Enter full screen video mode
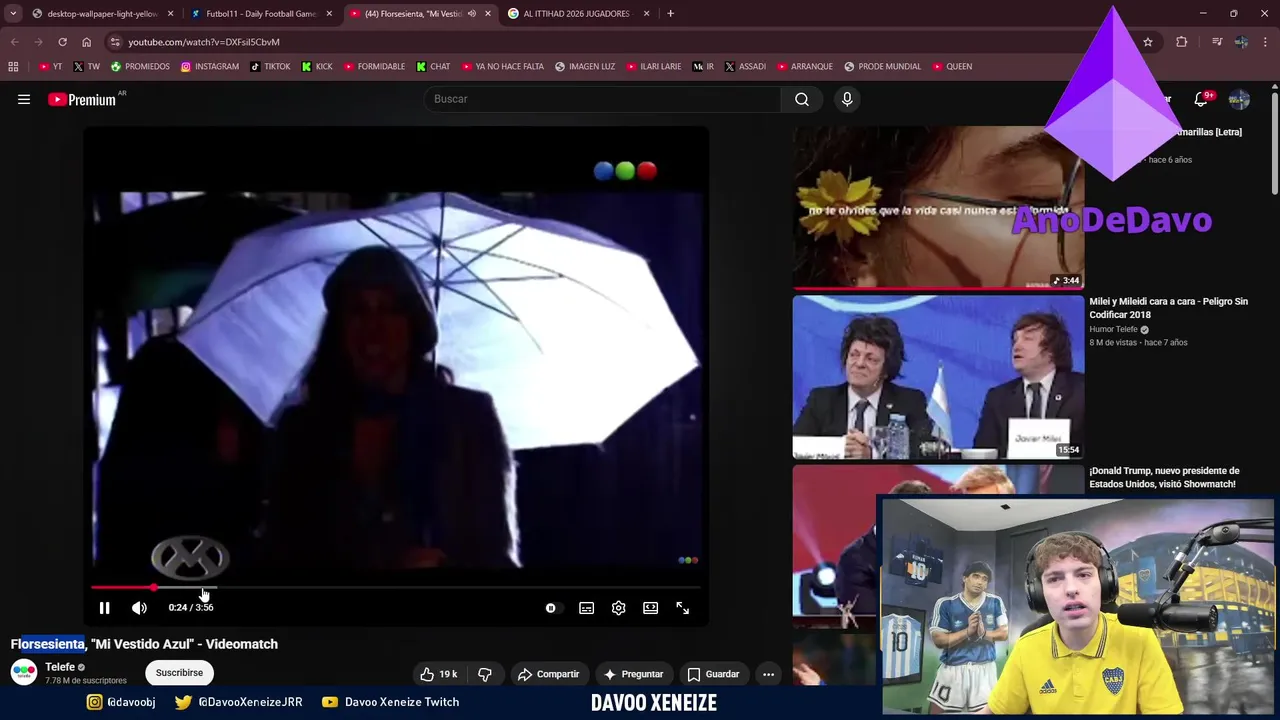Screen dimensions: 1280x720 pos(682,608)
